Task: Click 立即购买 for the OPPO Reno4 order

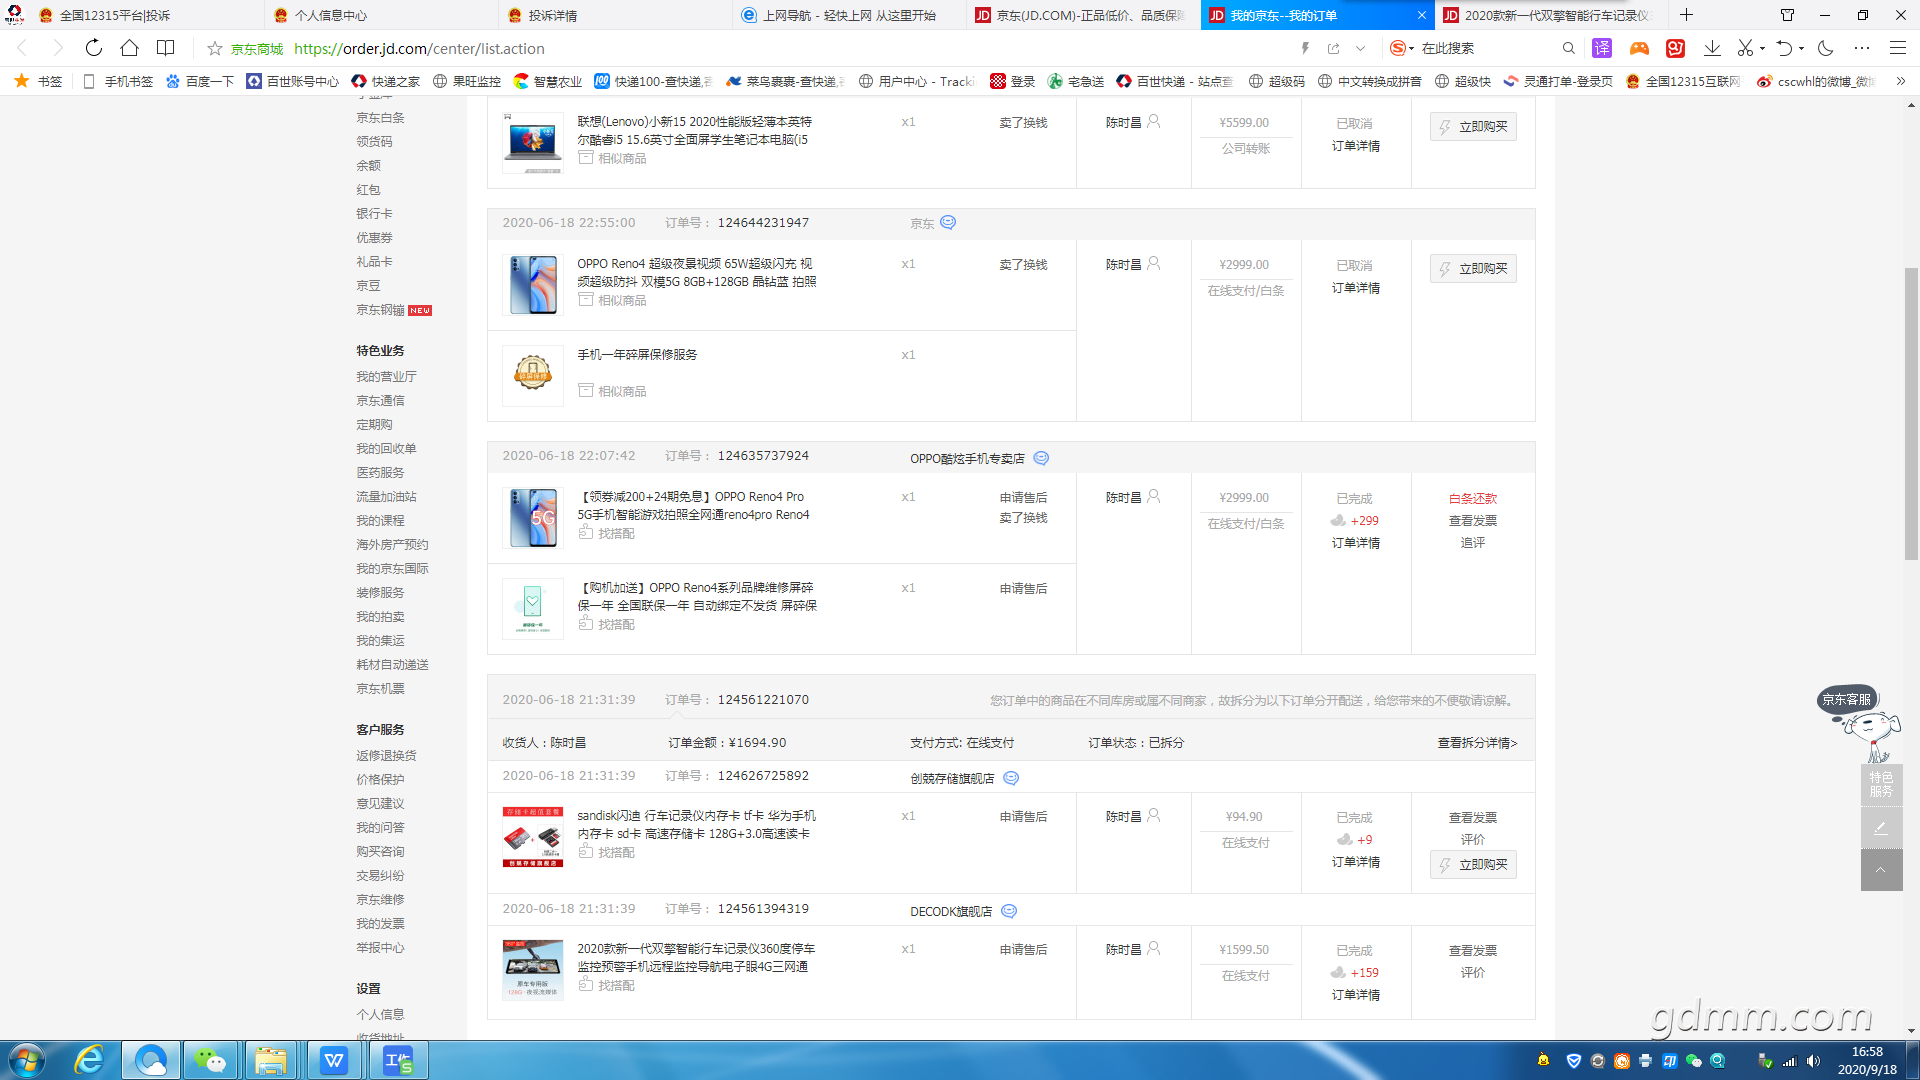Action: tap(1473, 268)
